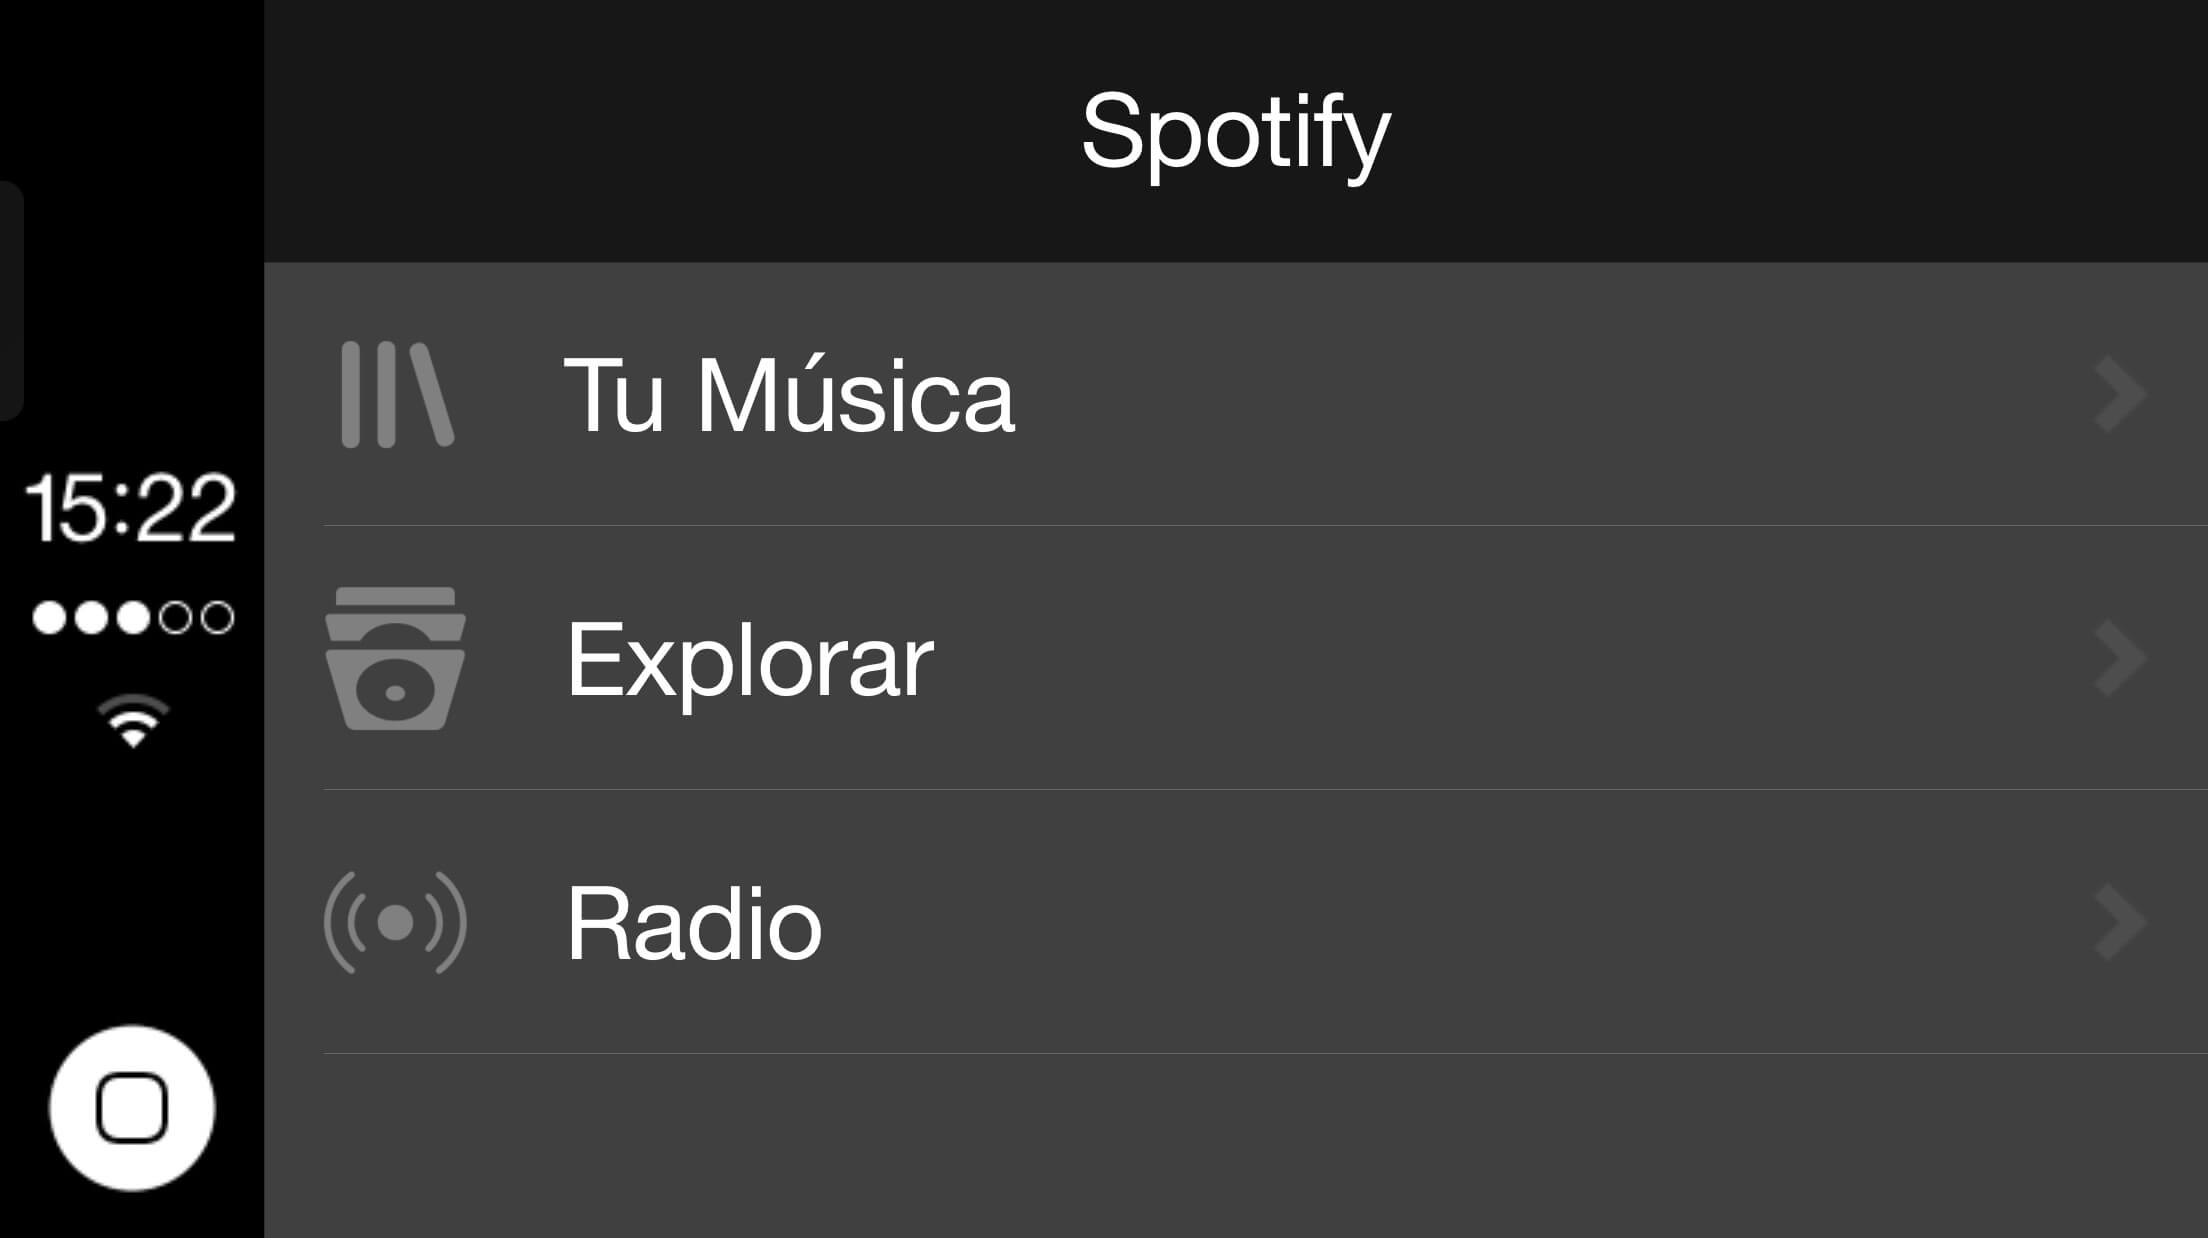Tap the Radio broadcast waves icon
2208x1238 pixels.
click(x=395, y=922)
